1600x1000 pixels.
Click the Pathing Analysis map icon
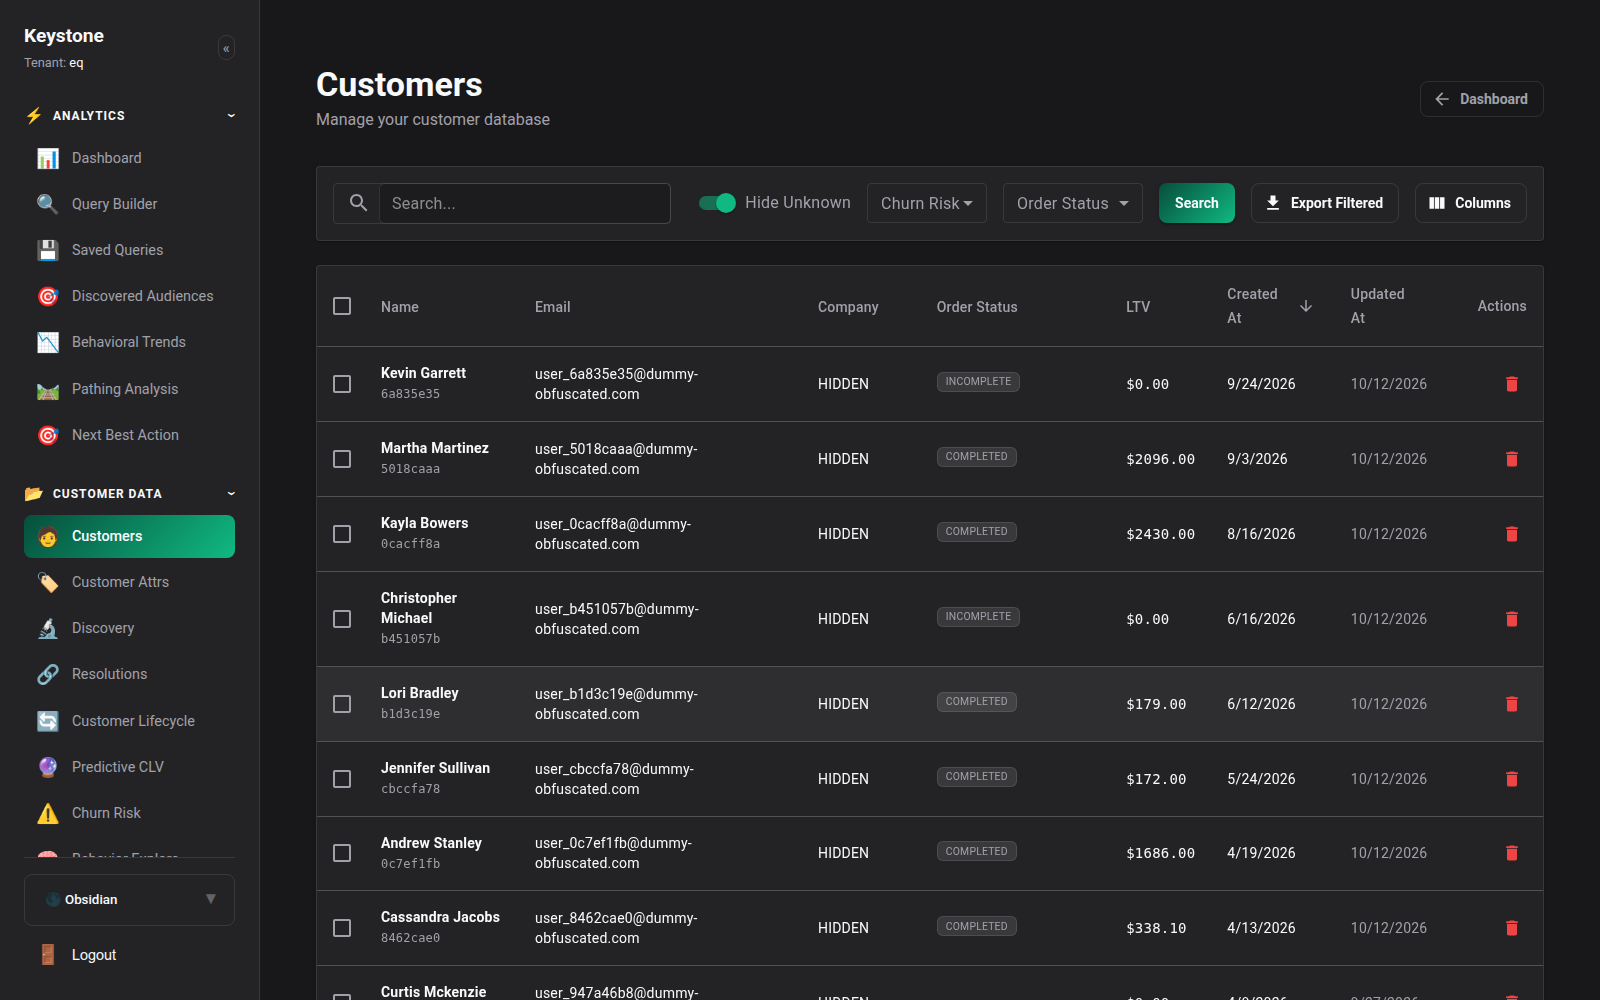click(48, 389)
